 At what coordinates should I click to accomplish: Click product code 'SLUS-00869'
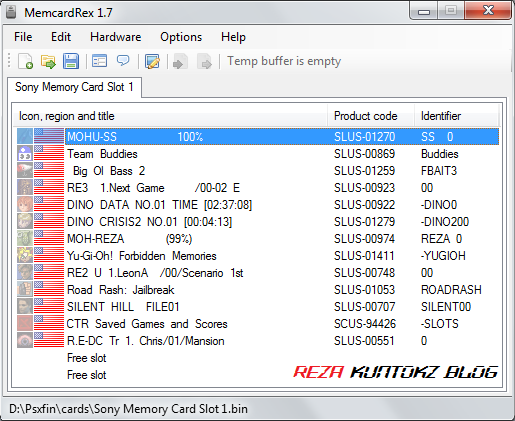tap(364, 154)
